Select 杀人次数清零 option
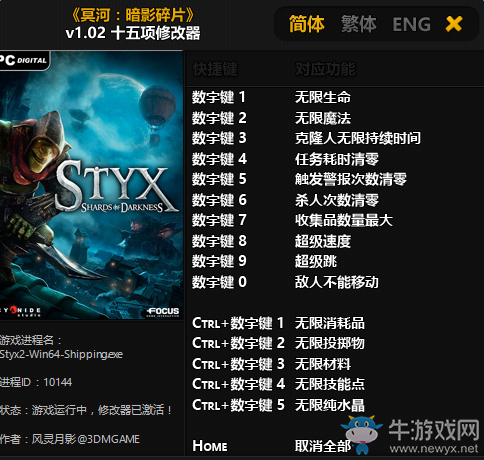The image size is (484, 460). coord(337,200)
